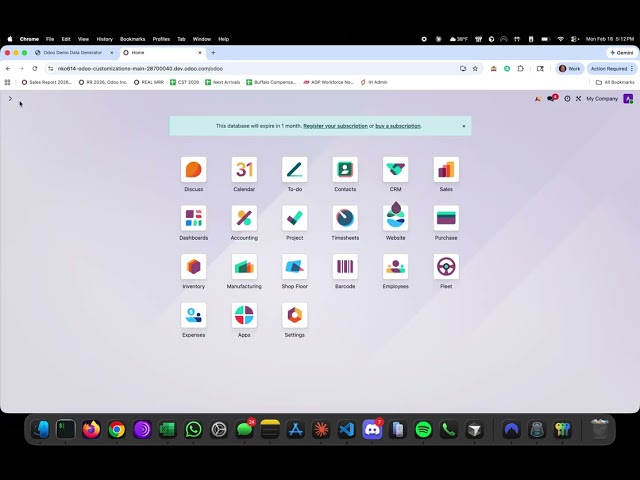Open the View menu
This screenshot has width=640, height=480.
pyautogui.click(x=83, y=39)
